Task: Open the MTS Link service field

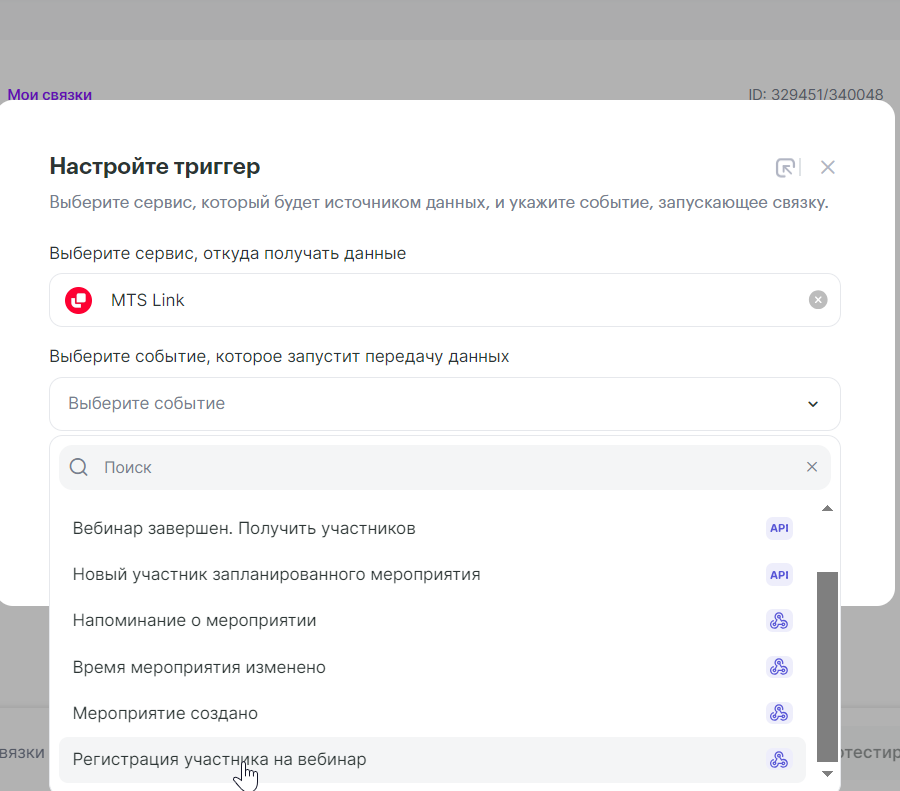Action: pos(445,300)
